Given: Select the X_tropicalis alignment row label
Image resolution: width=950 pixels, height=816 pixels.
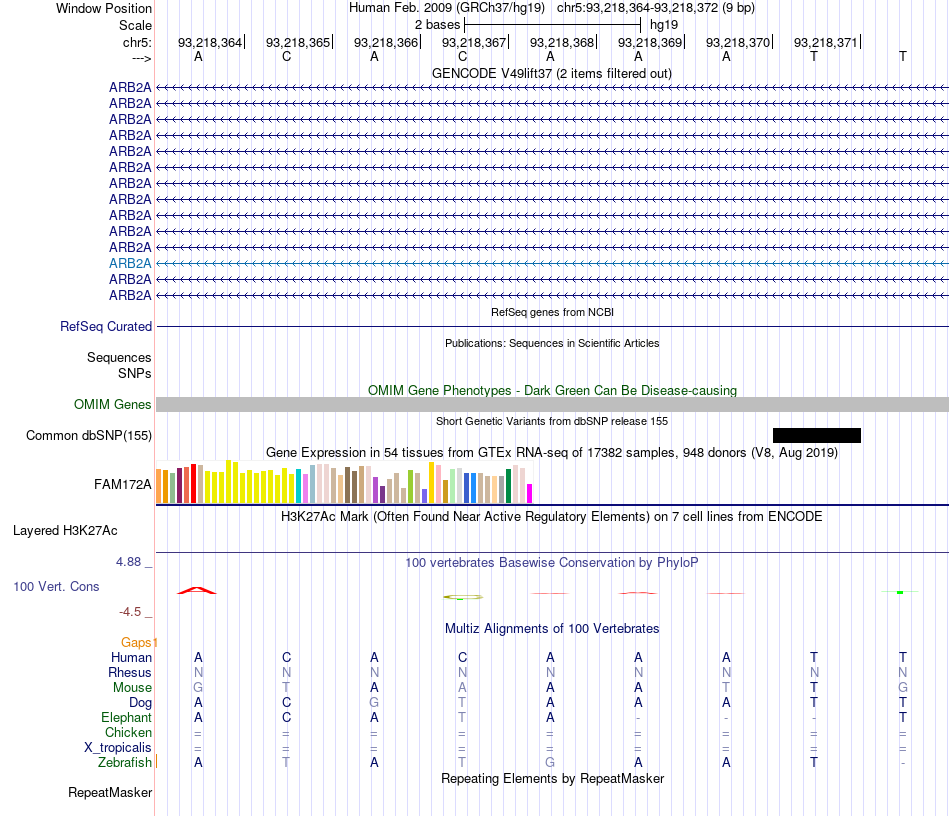Looking at the screenshot, I should (118, 748).
